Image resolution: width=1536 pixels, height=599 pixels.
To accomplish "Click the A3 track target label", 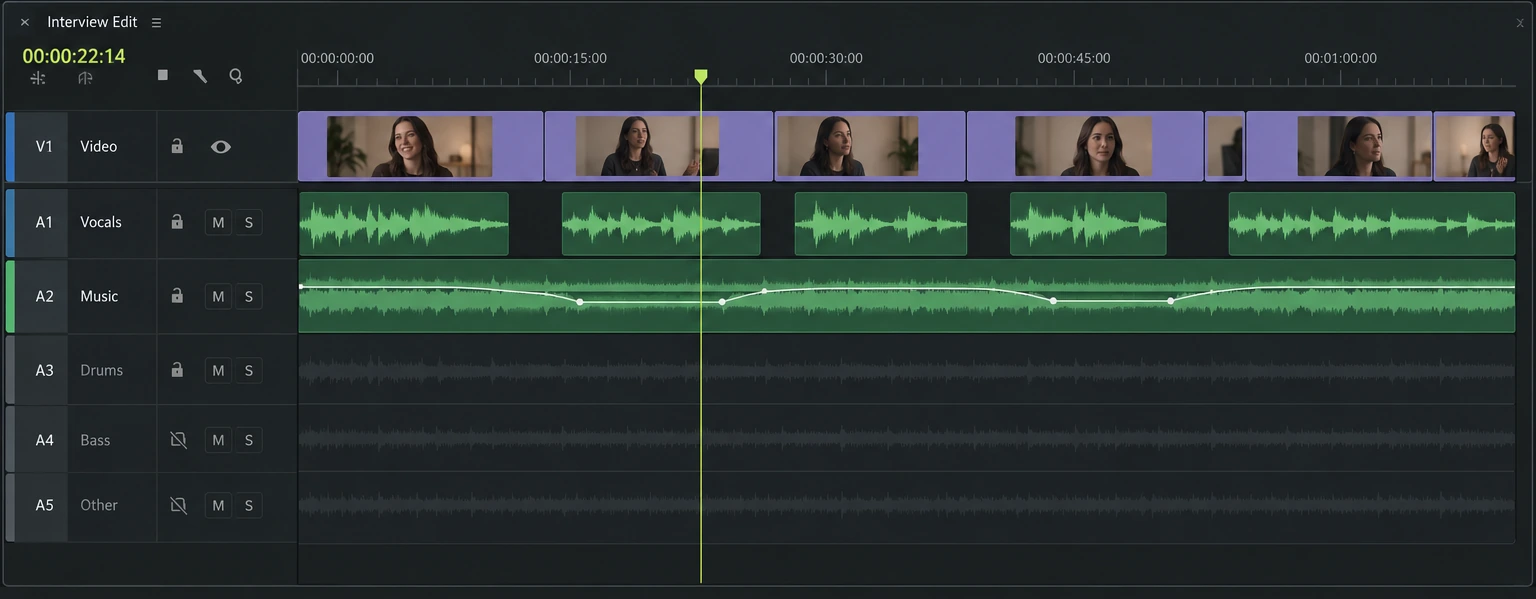I will tap(44, 370).
